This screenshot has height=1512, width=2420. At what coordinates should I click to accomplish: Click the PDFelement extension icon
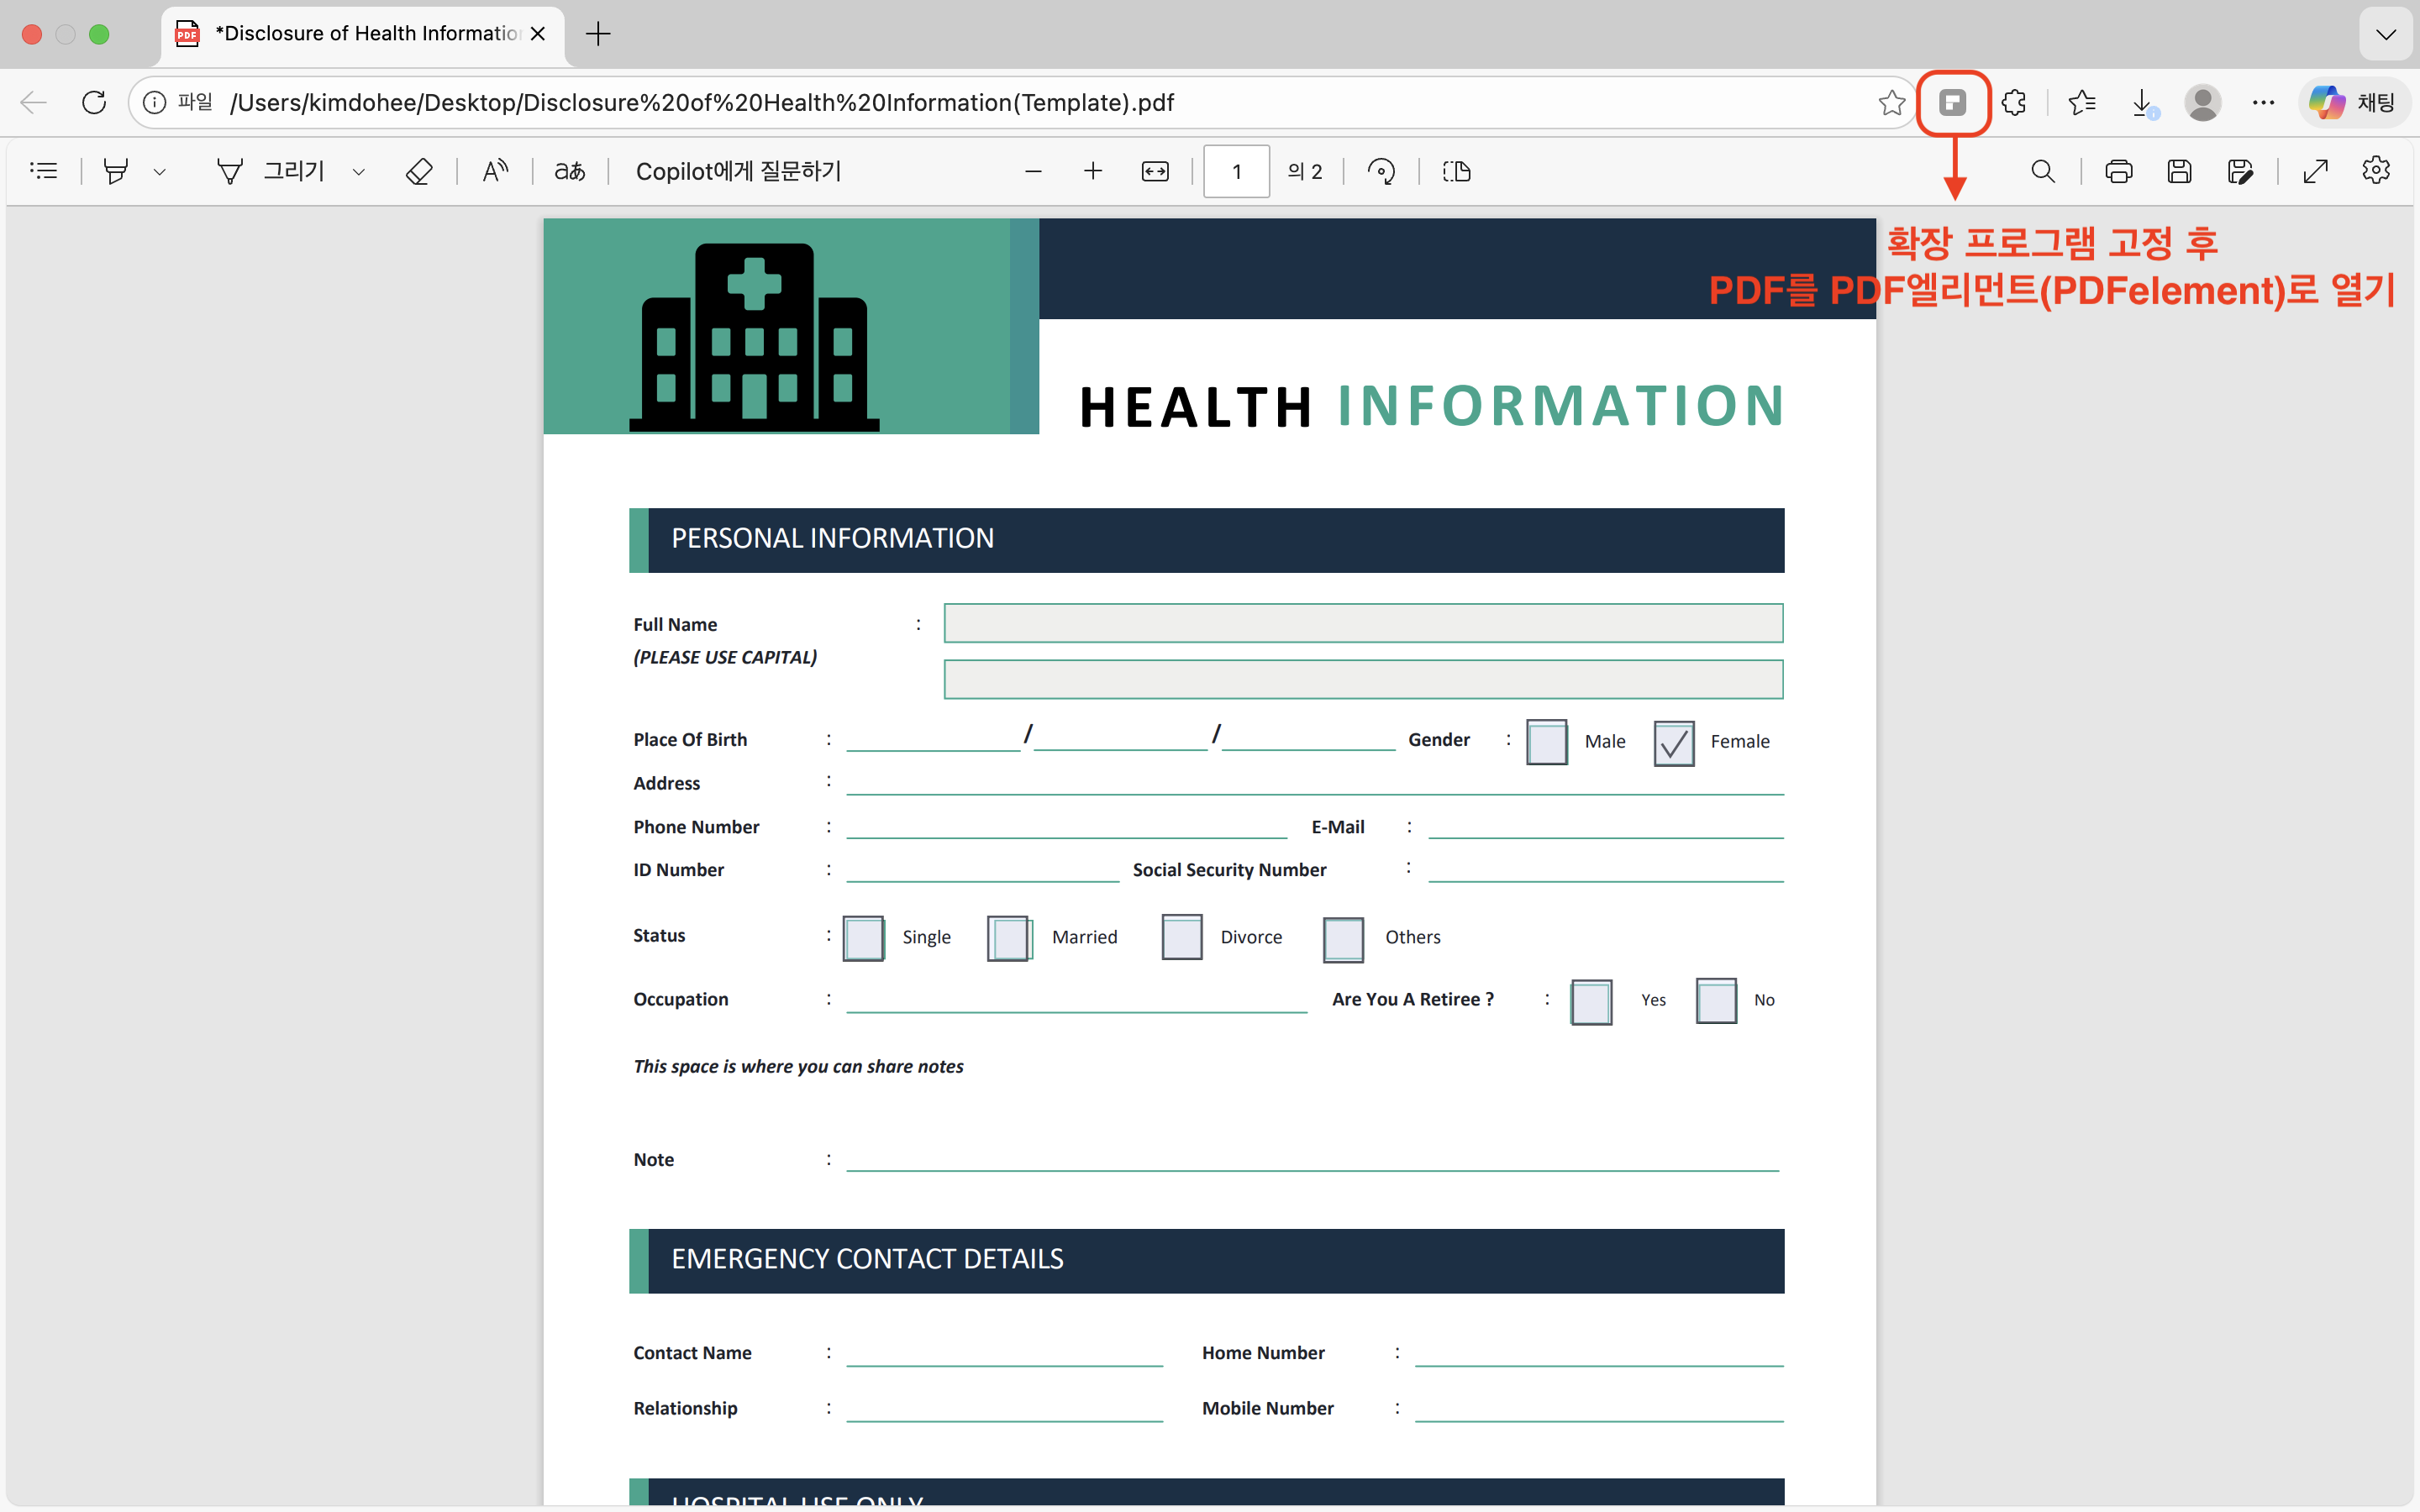(1952, 102)
